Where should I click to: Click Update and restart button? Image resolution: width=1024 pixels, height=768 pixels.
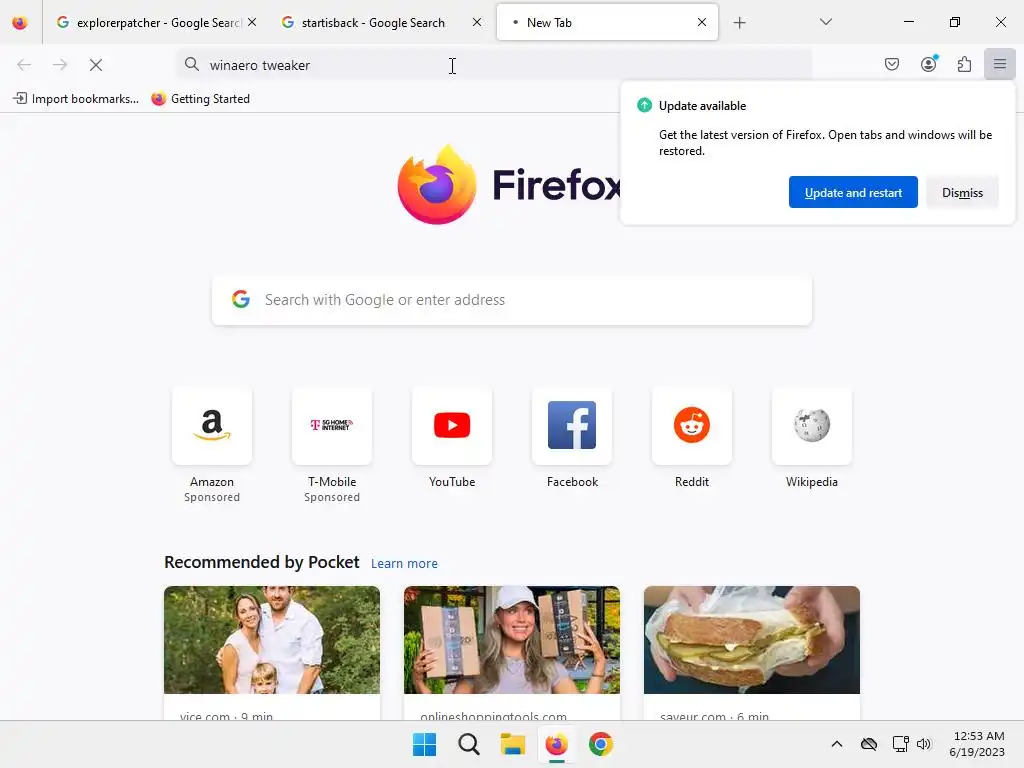(x=853, y=193)
